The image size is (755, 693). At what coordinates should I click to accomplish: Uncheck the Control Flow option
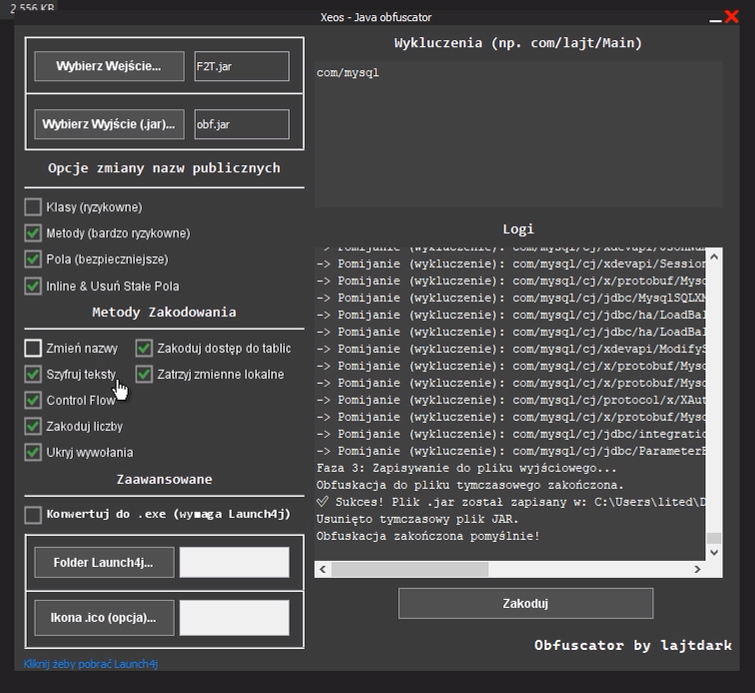[x=33, y=400]
